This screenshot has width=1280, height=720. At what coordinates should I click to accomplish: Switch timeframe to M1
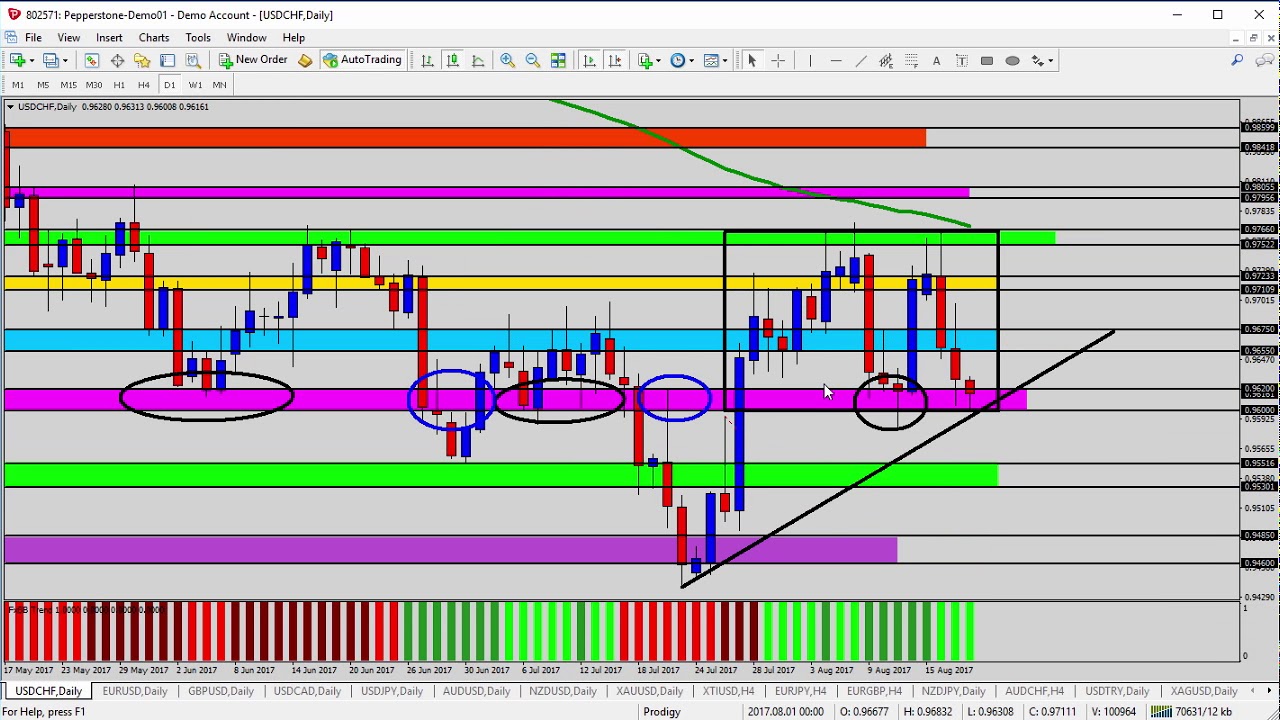(18, 85)
